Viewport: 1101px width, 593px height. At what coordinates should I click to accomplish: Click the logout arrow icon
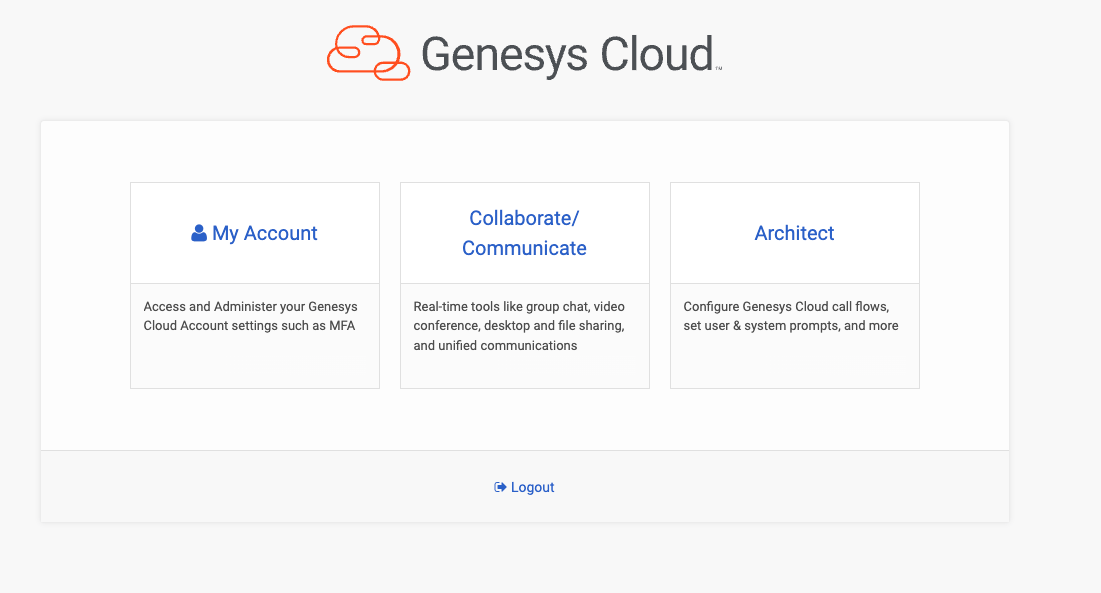(500, 487)
